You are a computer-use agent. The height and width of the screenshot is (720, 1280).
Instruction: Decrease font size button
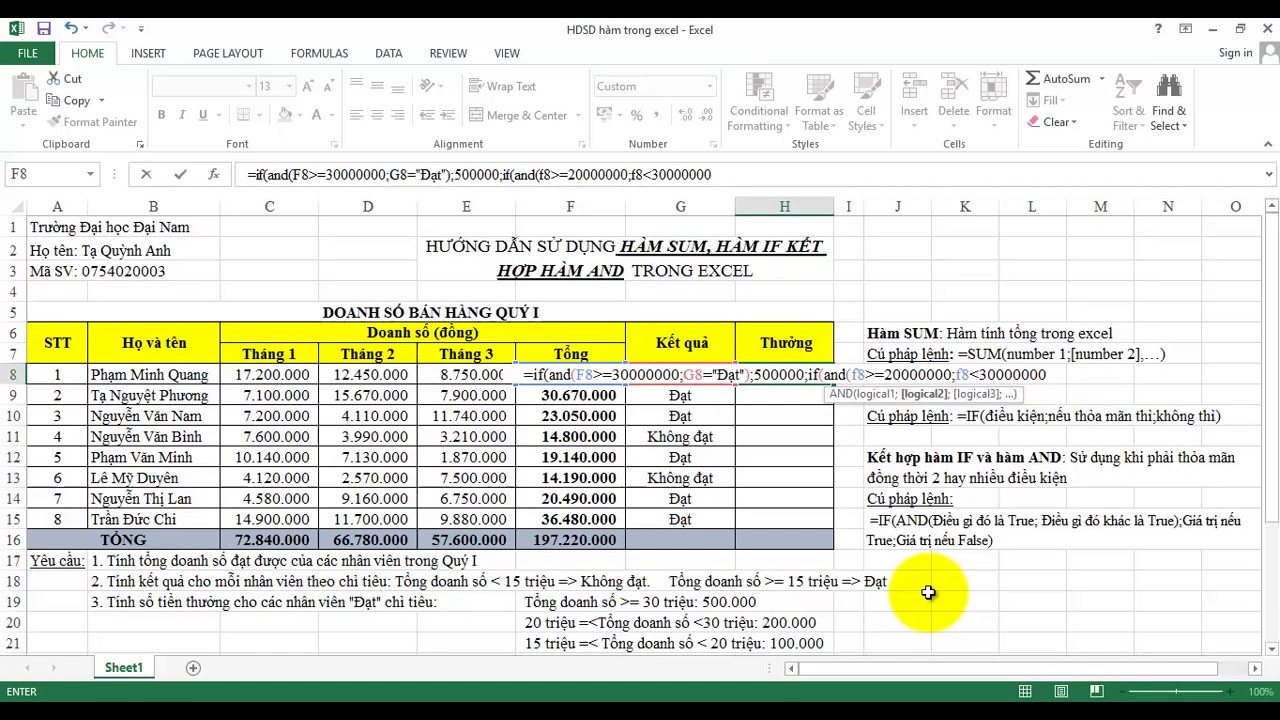click(x=329, y=86)
